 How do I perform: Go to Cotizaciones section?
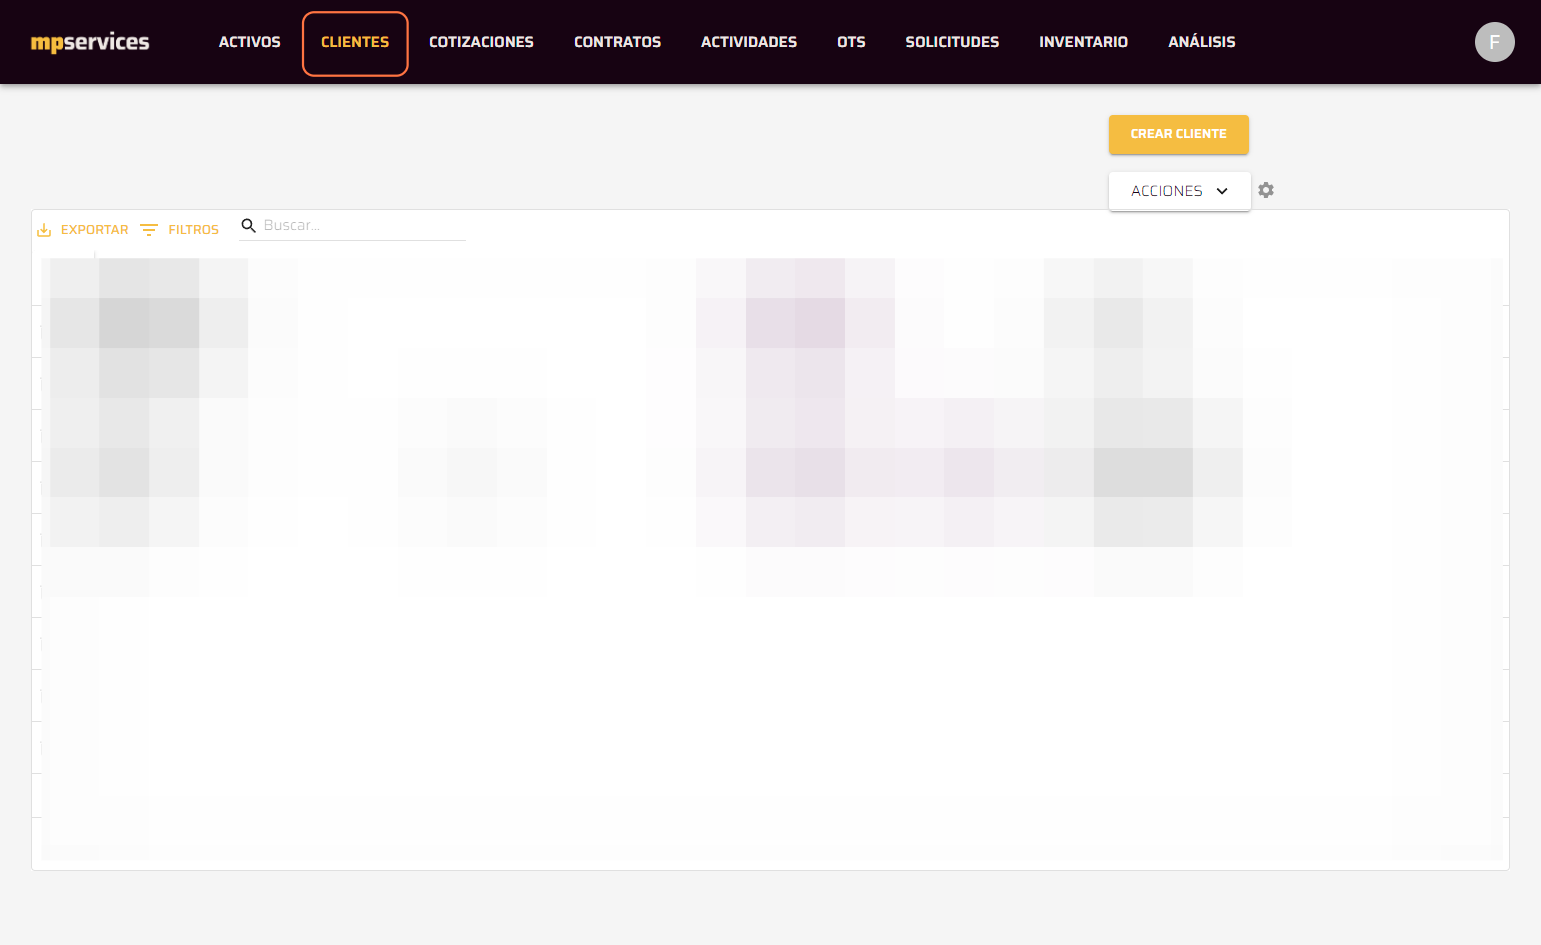tap(481, 42)
